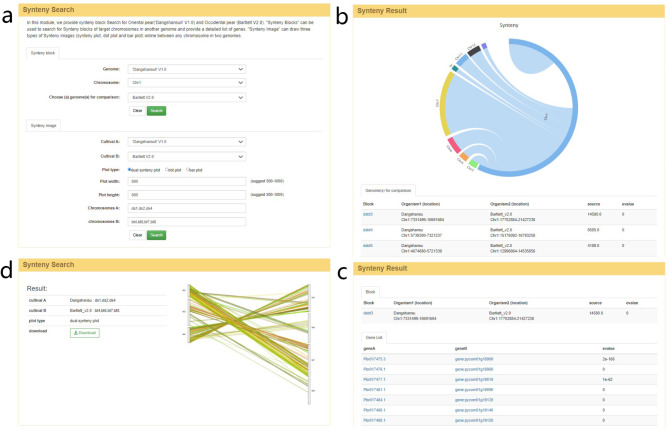Click the light green arc in the chord diagram
669x429 pixels.
tap(473, 163)
